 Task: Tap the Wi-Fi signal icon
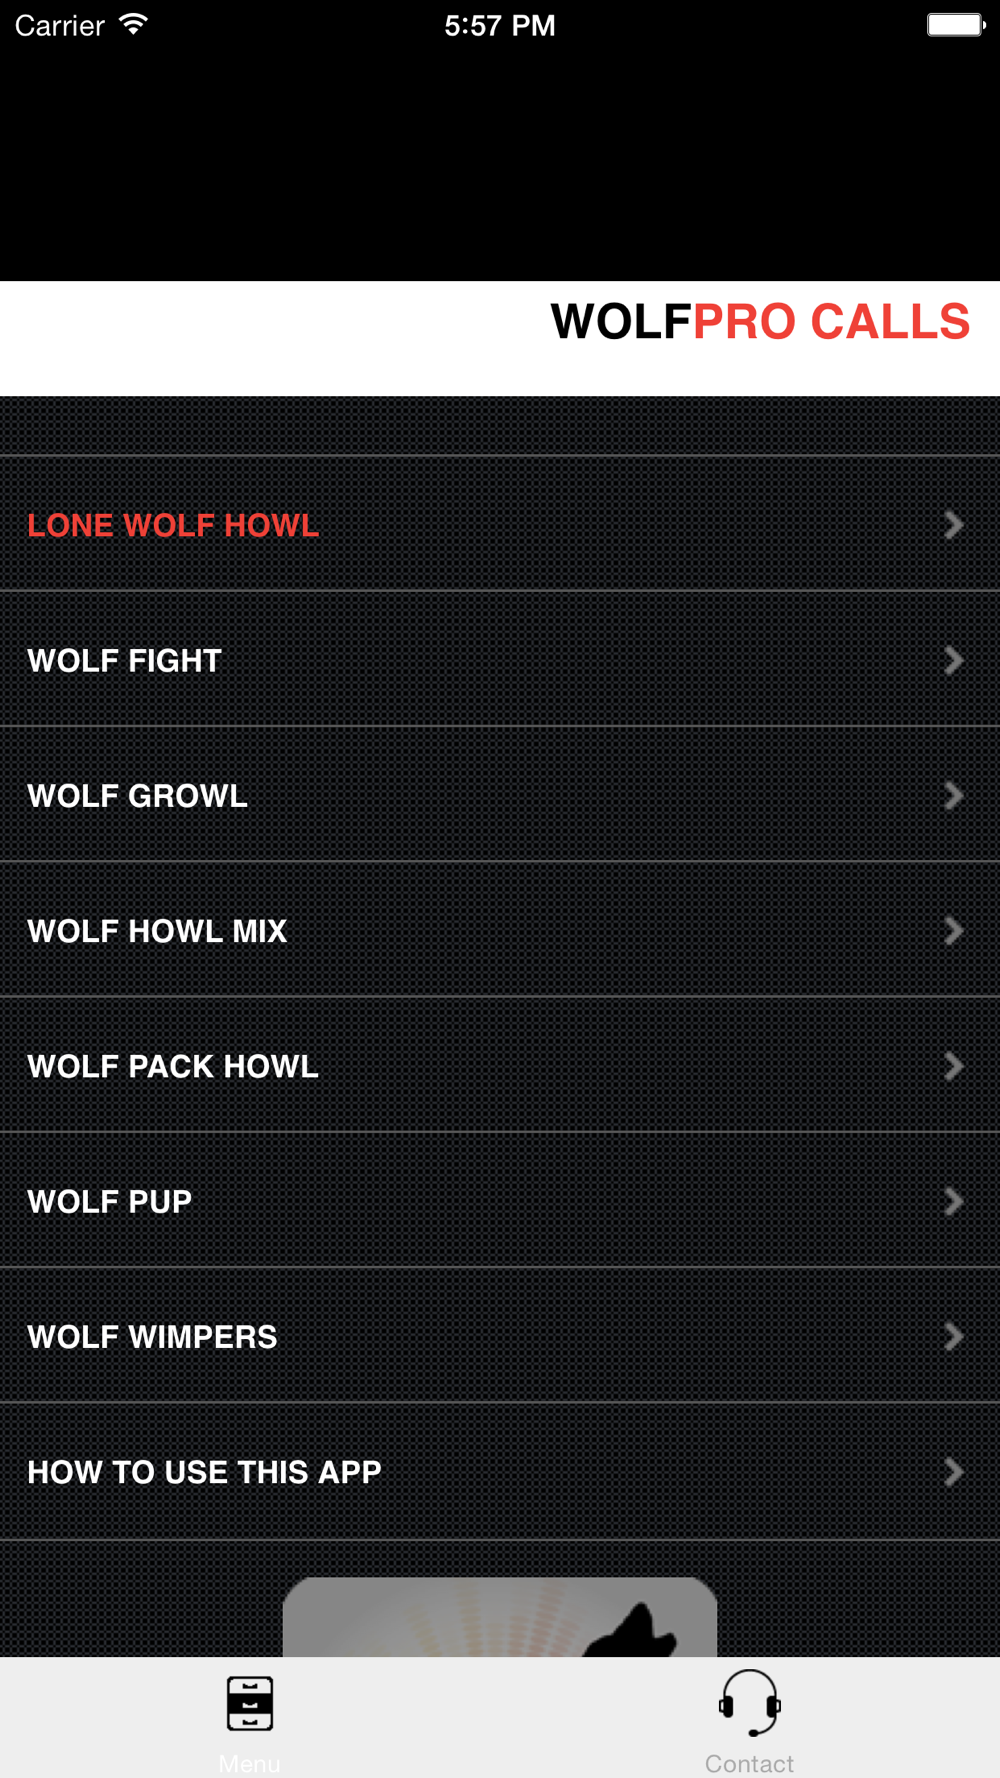[133, 24]
